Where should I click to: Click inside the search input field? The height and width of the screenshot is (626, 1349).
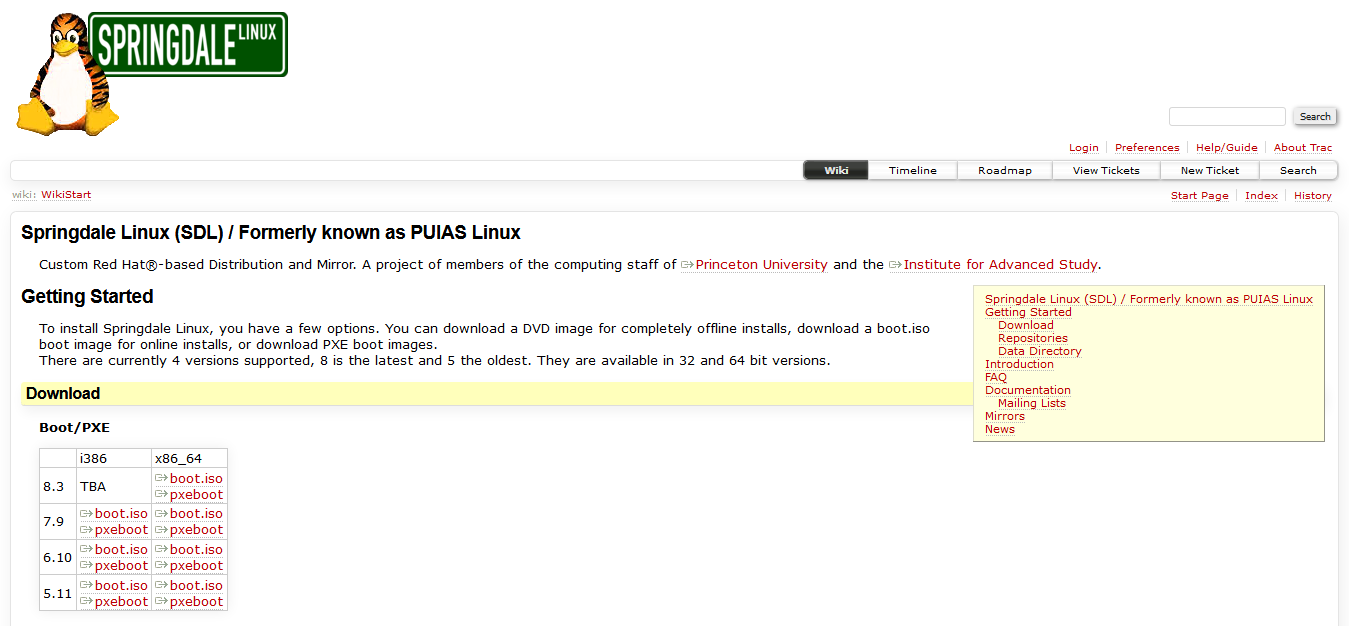pos(1227,116)
